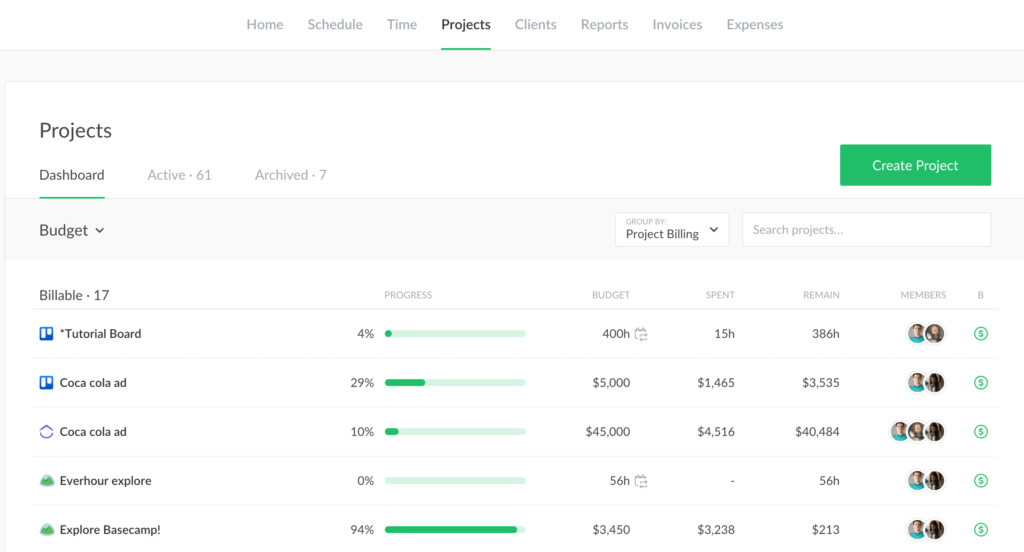Open member avatars of *Tutorial Board
Screen dimensions: 1024x552
[x=926, y=334]
